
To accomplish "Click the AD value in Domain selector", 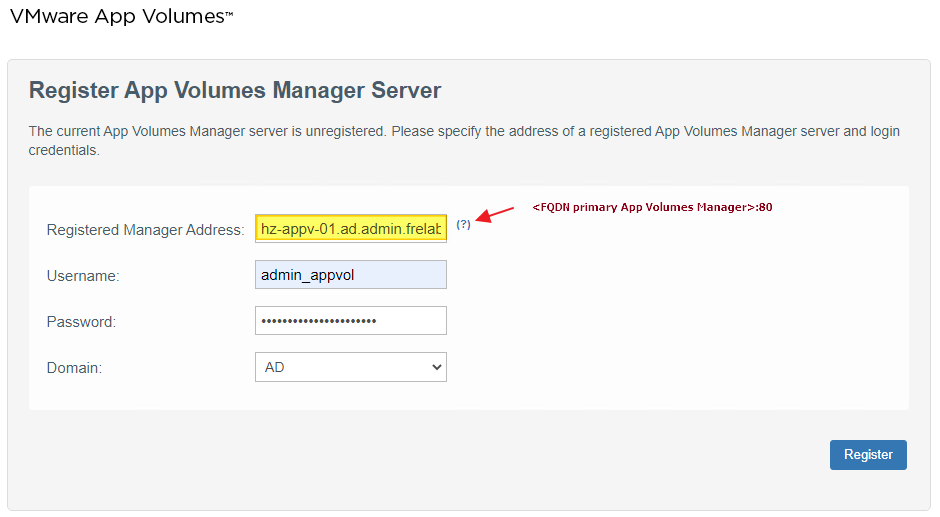I will click(275, 368).
